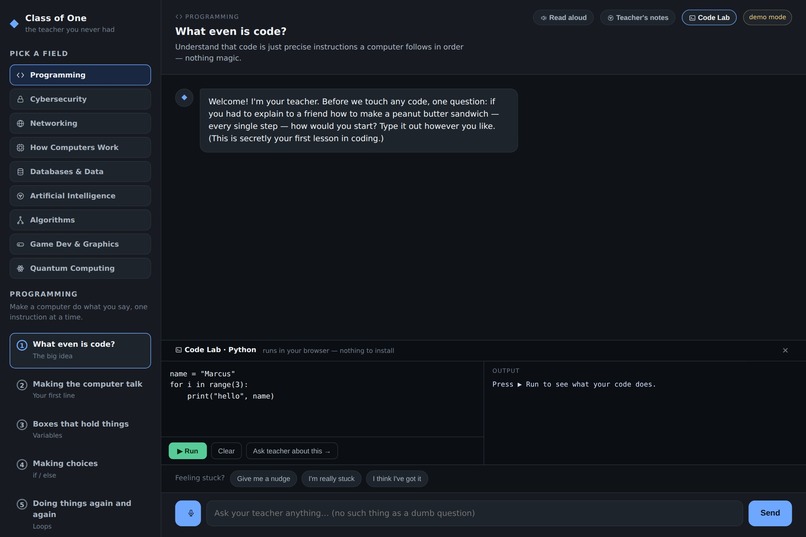The width and height of the screenshot is (806, 537).
Task: Click into the Python code editor
Action: [322, 399]
